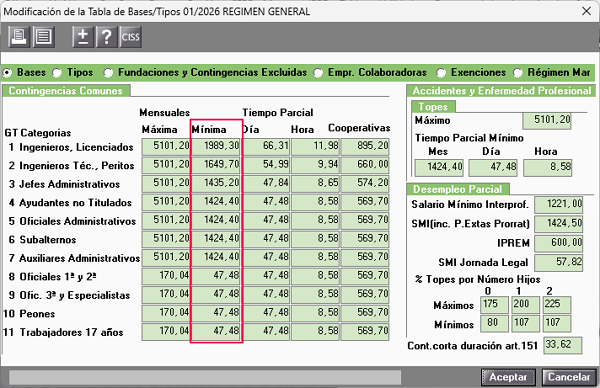Click the 'Topes' section label
The width and height of the screenshot is (600, 388).
point(433,107)
